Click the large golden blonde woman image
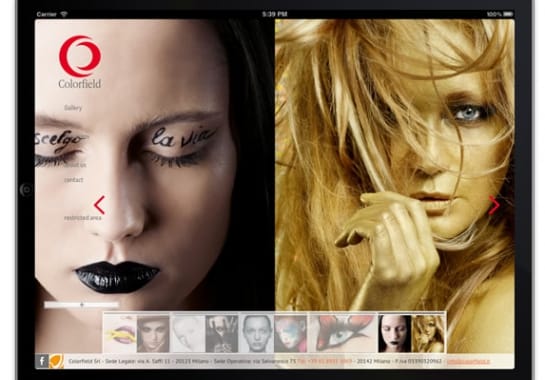Viewport: 545px width, 380px height. pos(395,165)
